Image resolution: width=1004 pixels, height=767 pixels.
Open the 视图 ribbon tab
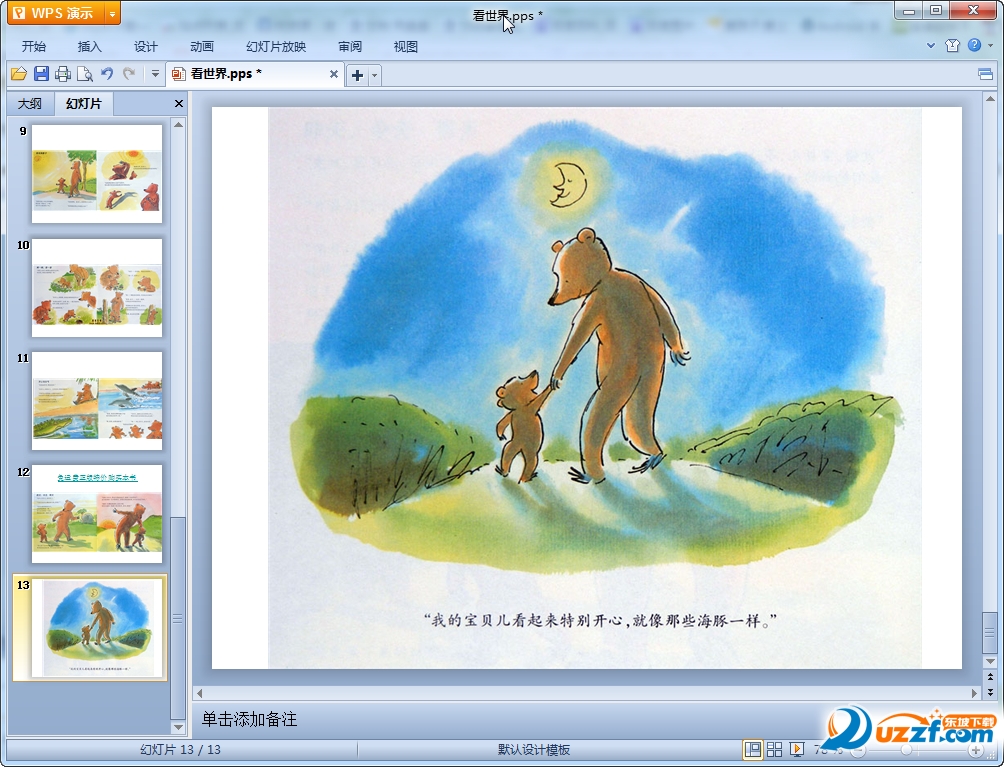point(406,47)
